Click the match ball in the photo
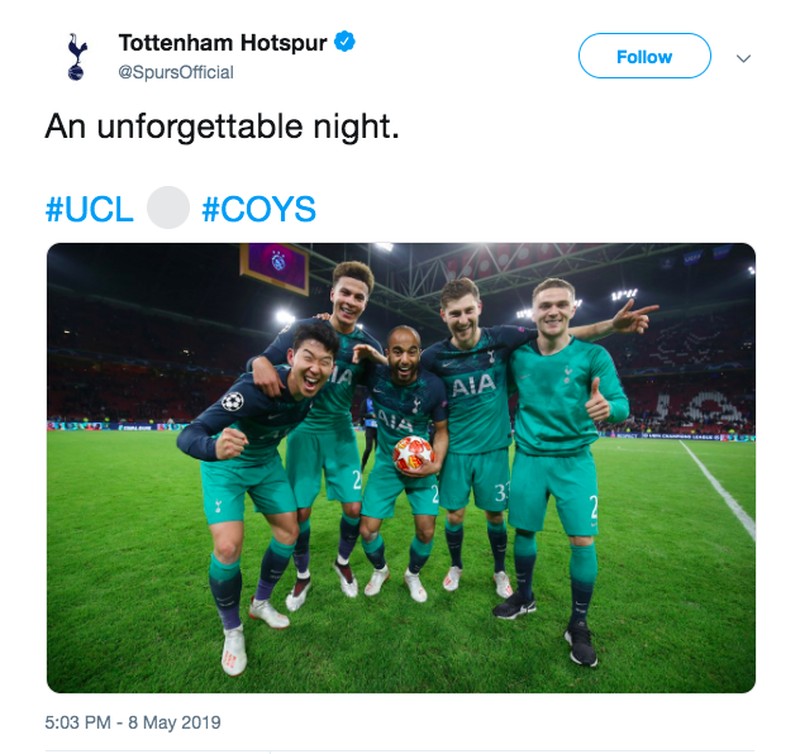 (x=413, y=453)
